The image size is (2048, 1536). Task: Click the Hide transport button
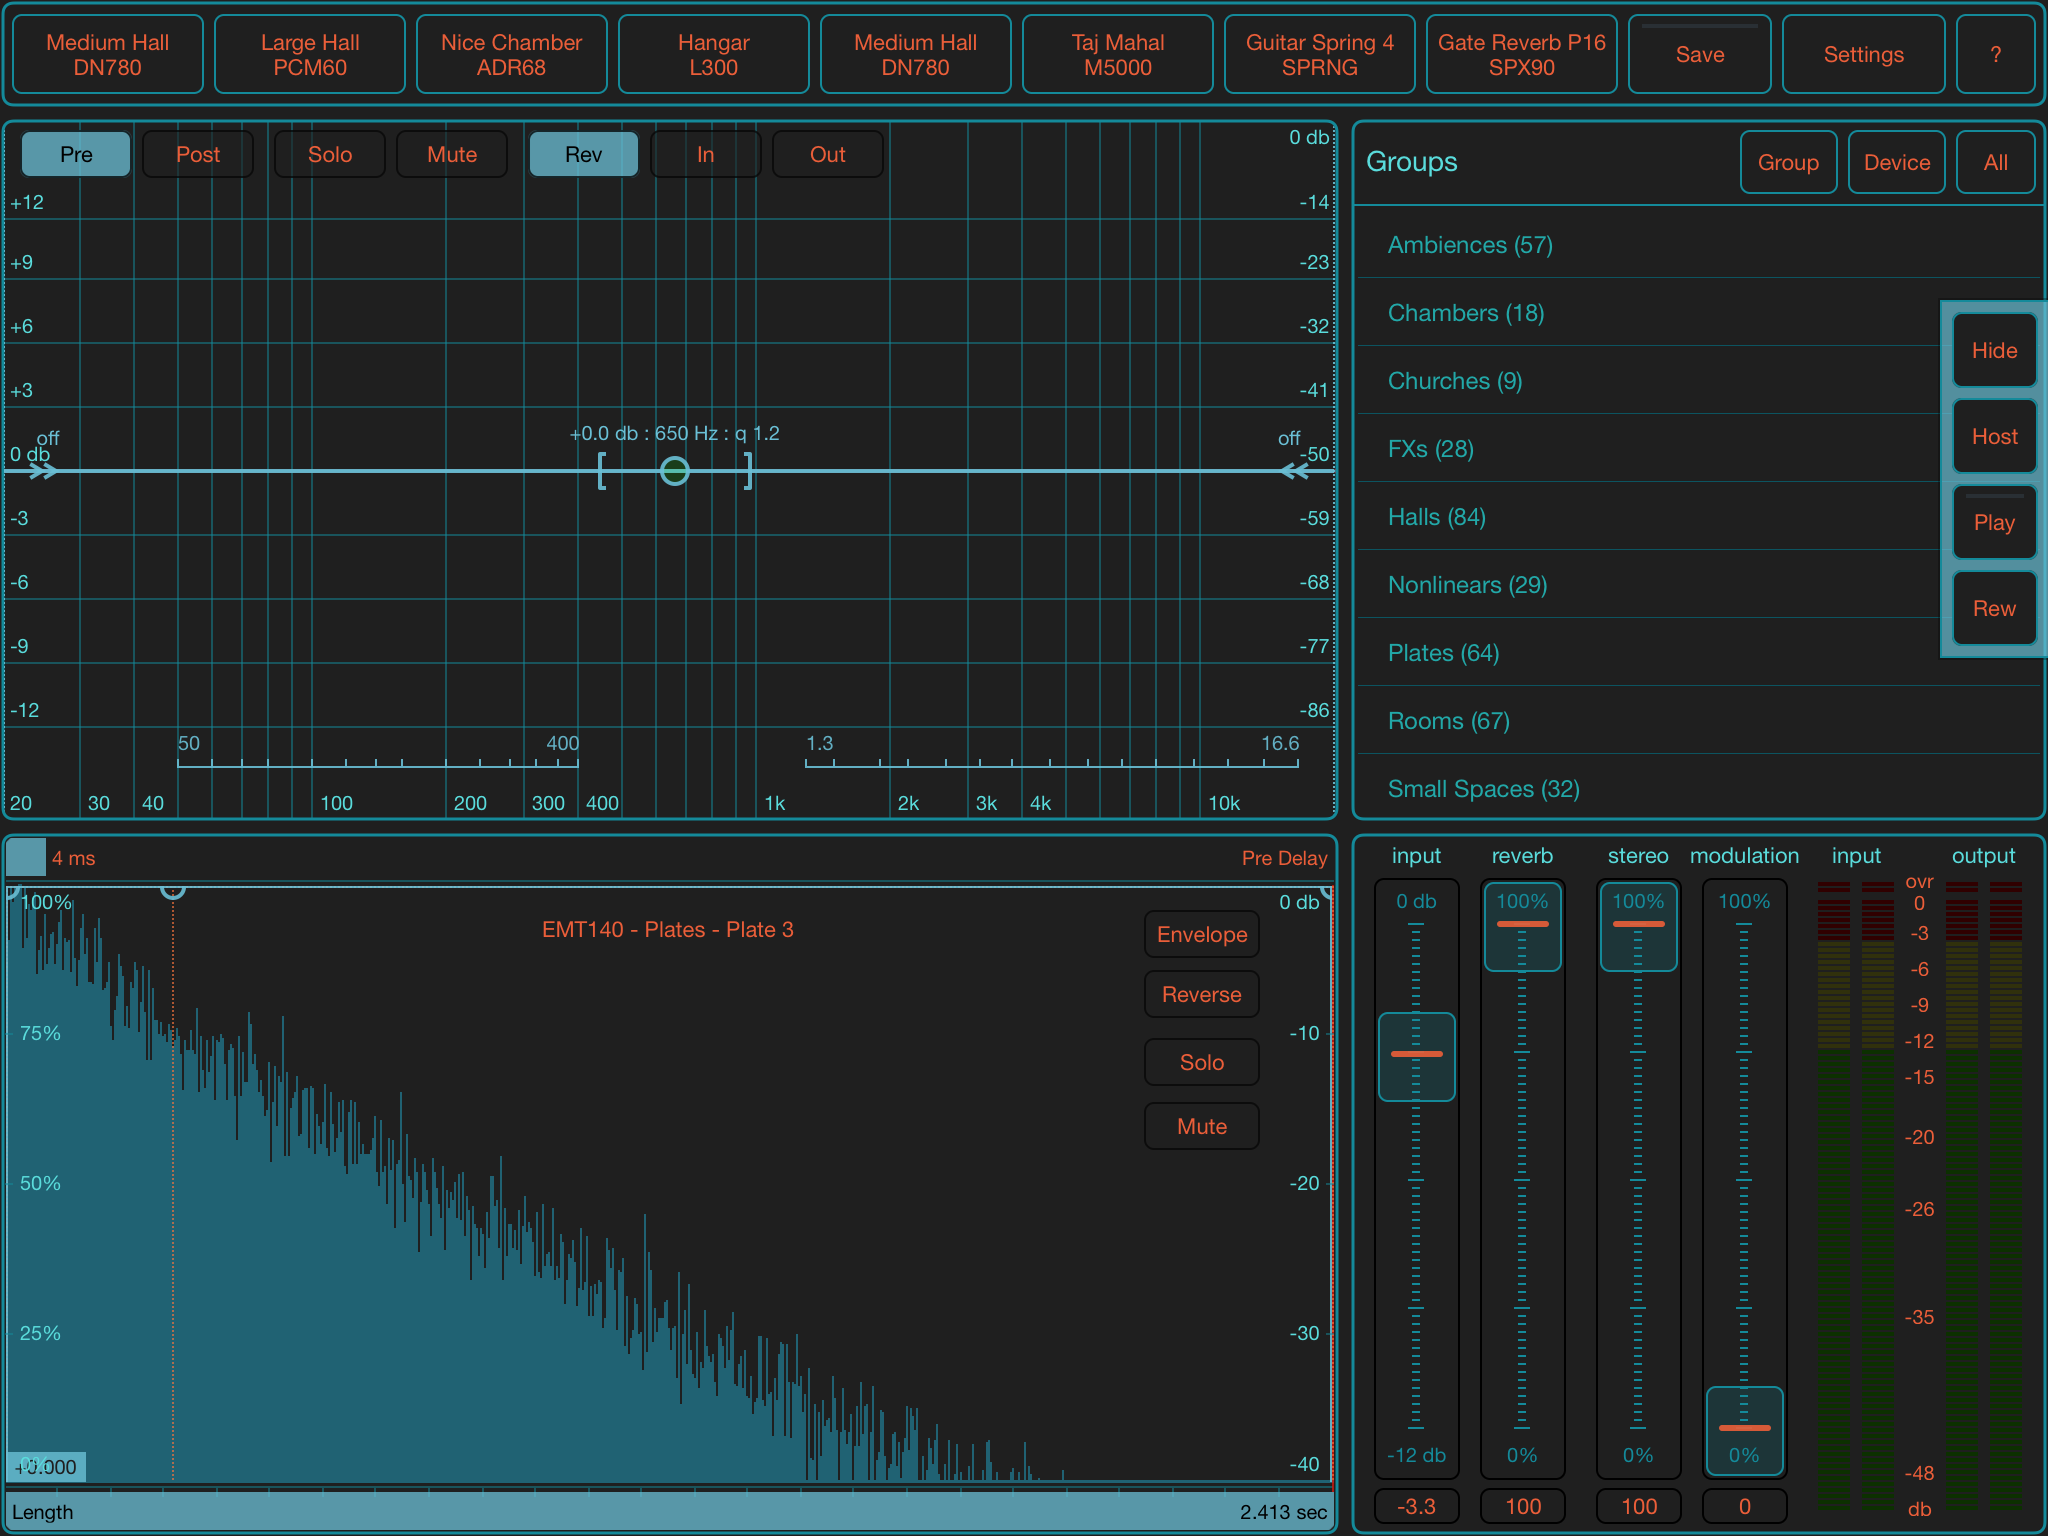pyautogui.click(x=1995, y=350)
